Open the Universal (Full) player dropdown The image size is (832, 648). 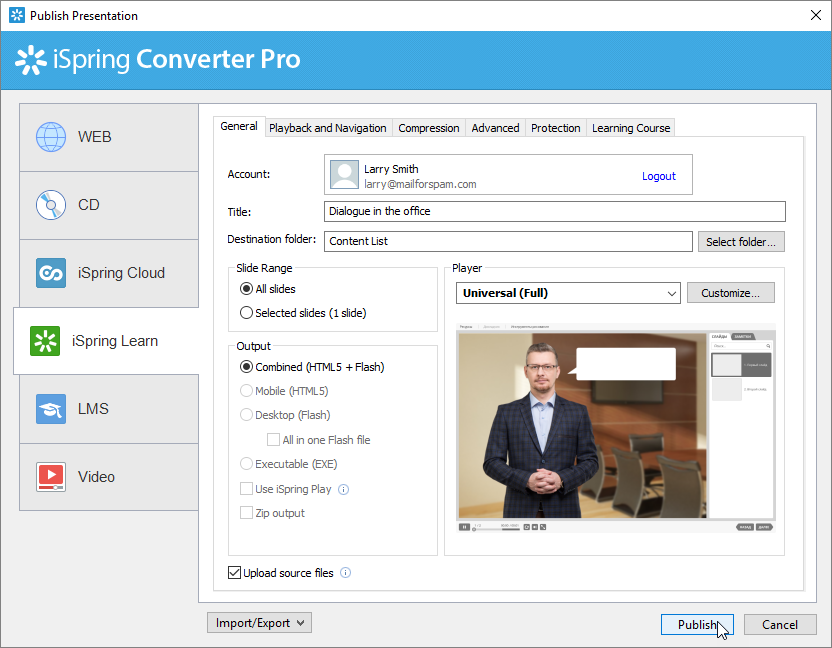[x=568, y=293]
